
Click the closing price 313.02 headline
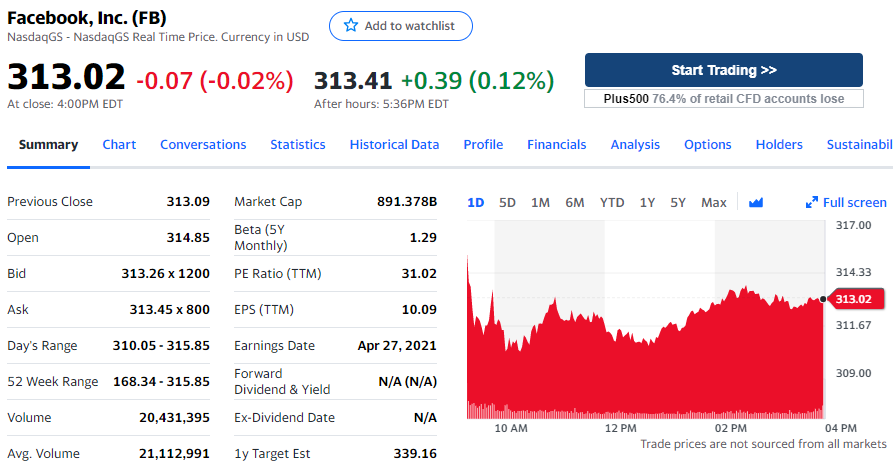tap(66, 77)
